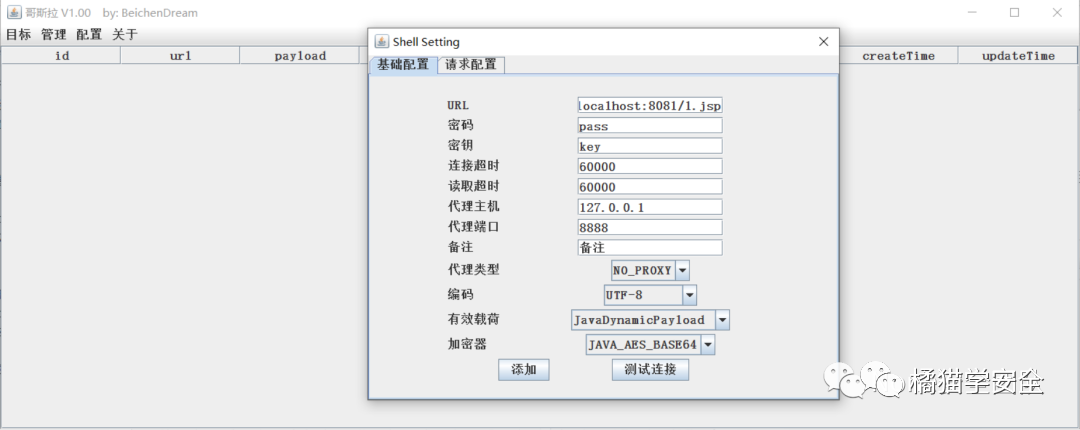This screenshot has height=430, width=1080.
Task: Focus the 连接超时 field
Action: [650, 166]
